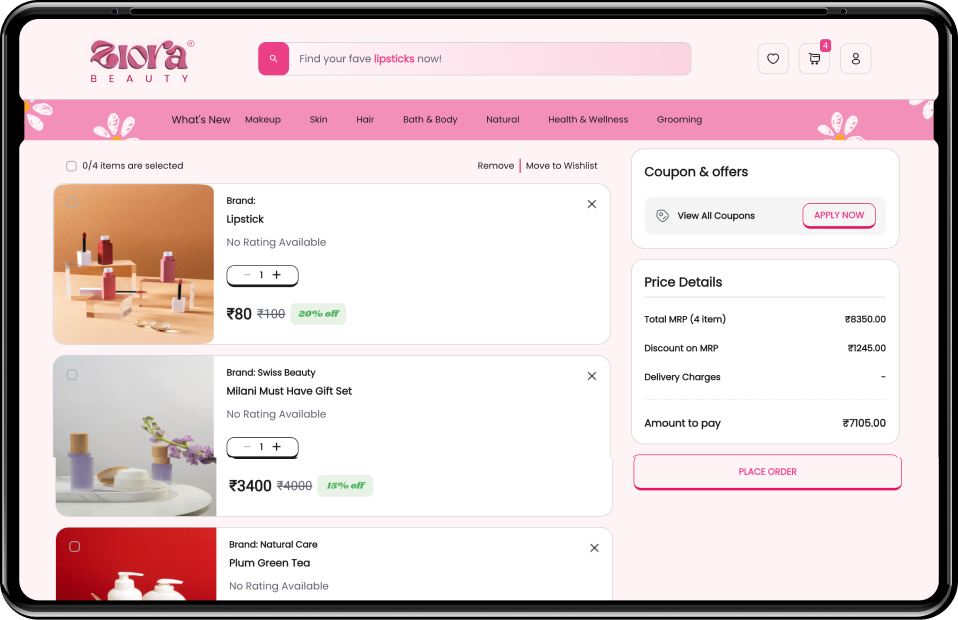Click the pink search magnifier icon
The width and height of the screenshot is (958, 620).
[x=272, y=58]
